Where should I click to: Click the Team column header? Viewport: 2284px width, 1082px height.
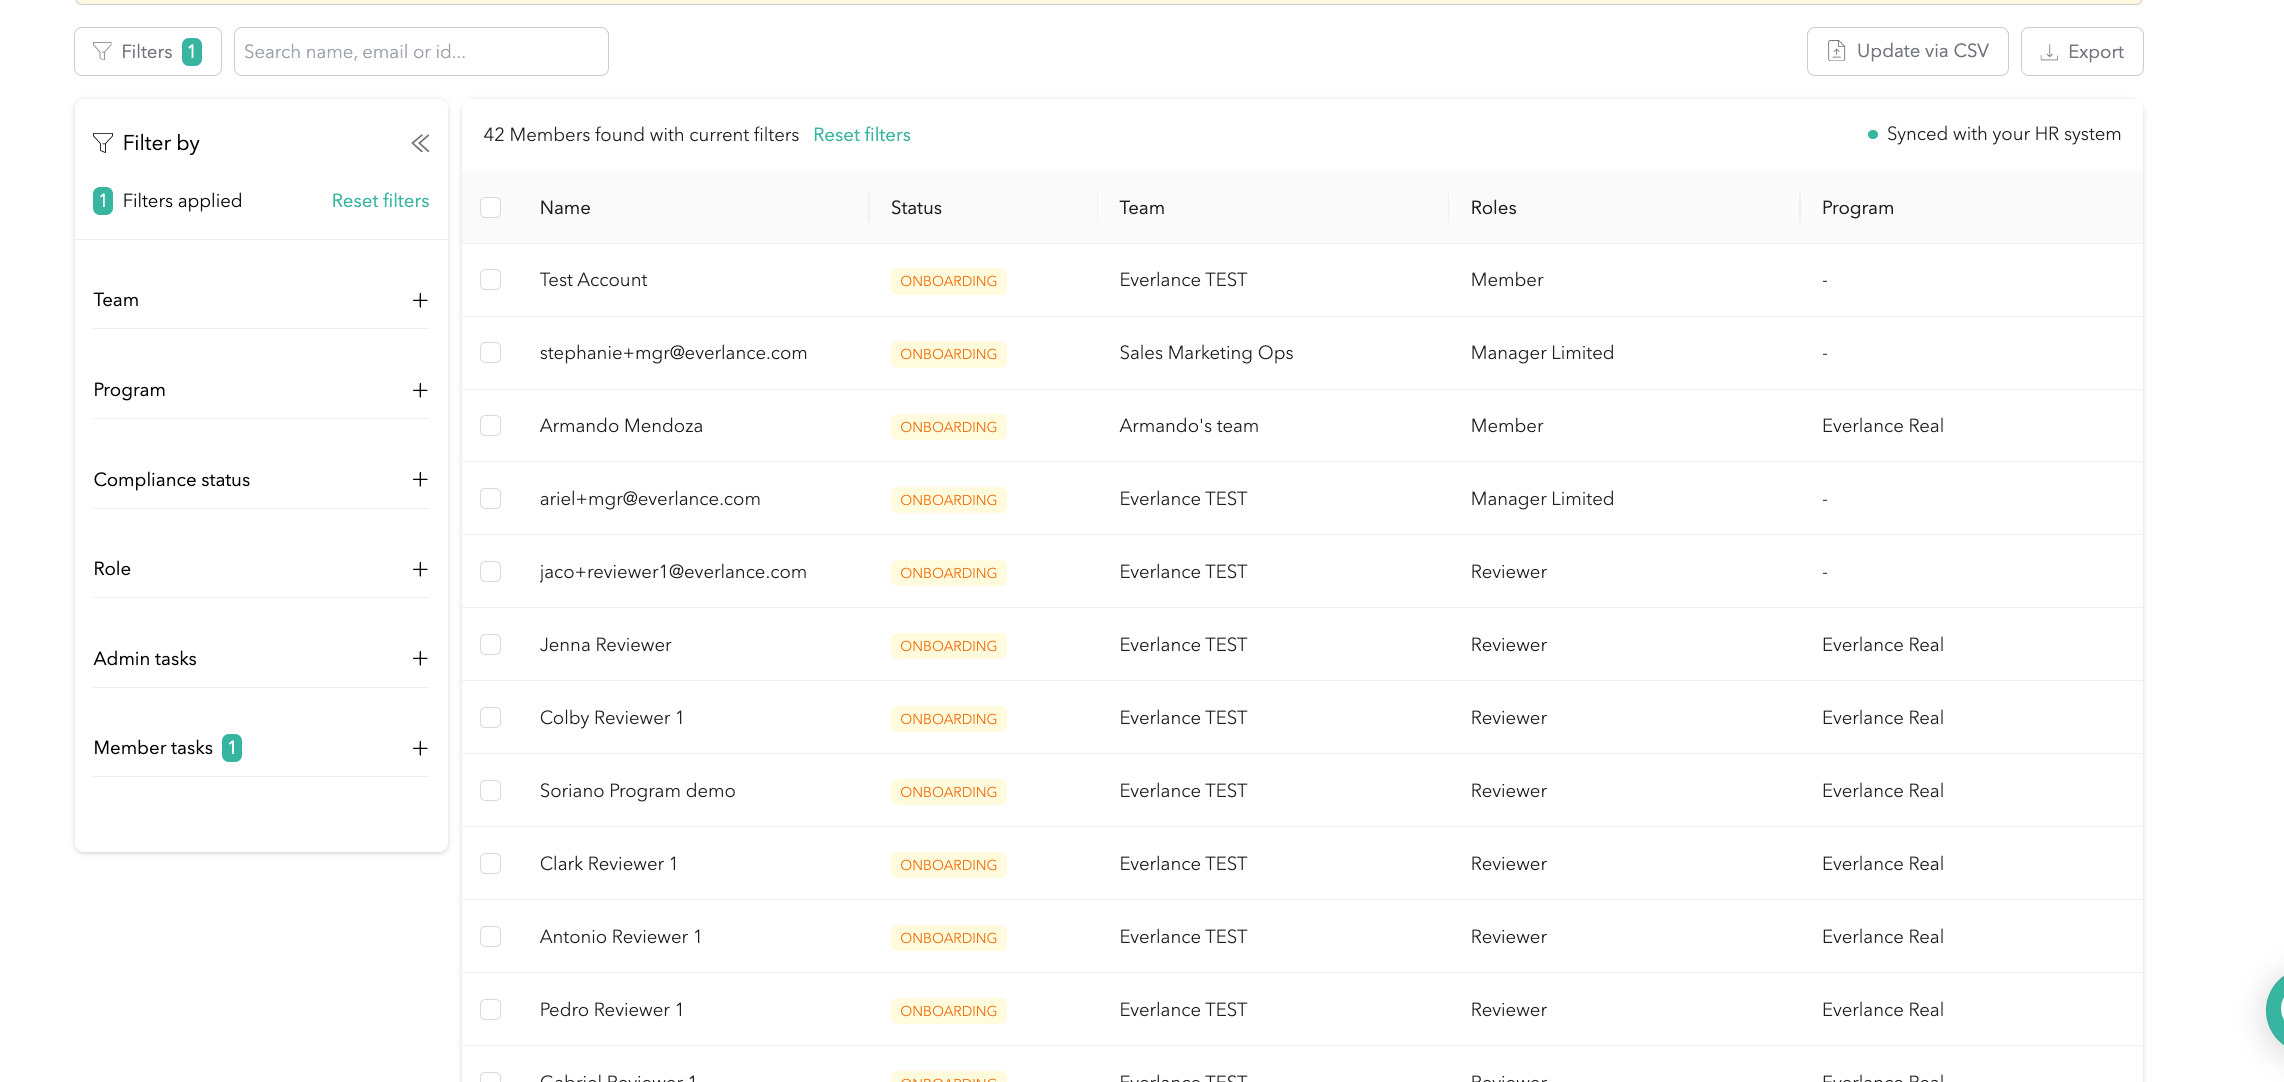click(x=1141, y=208)
